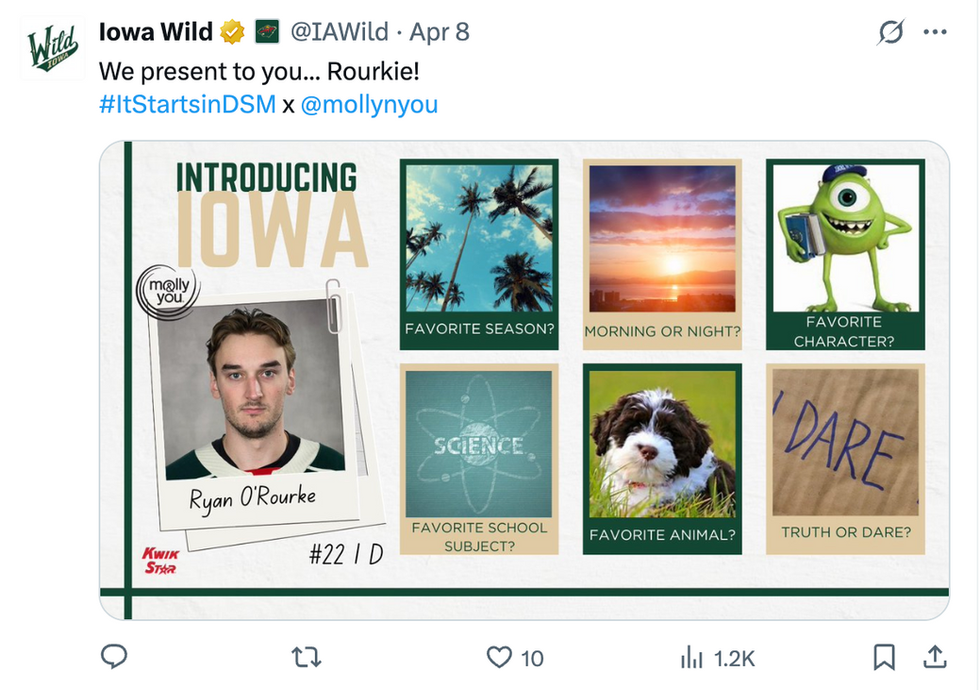
Task: View tweet analytics bar chart icon
Action: point(691,656)
